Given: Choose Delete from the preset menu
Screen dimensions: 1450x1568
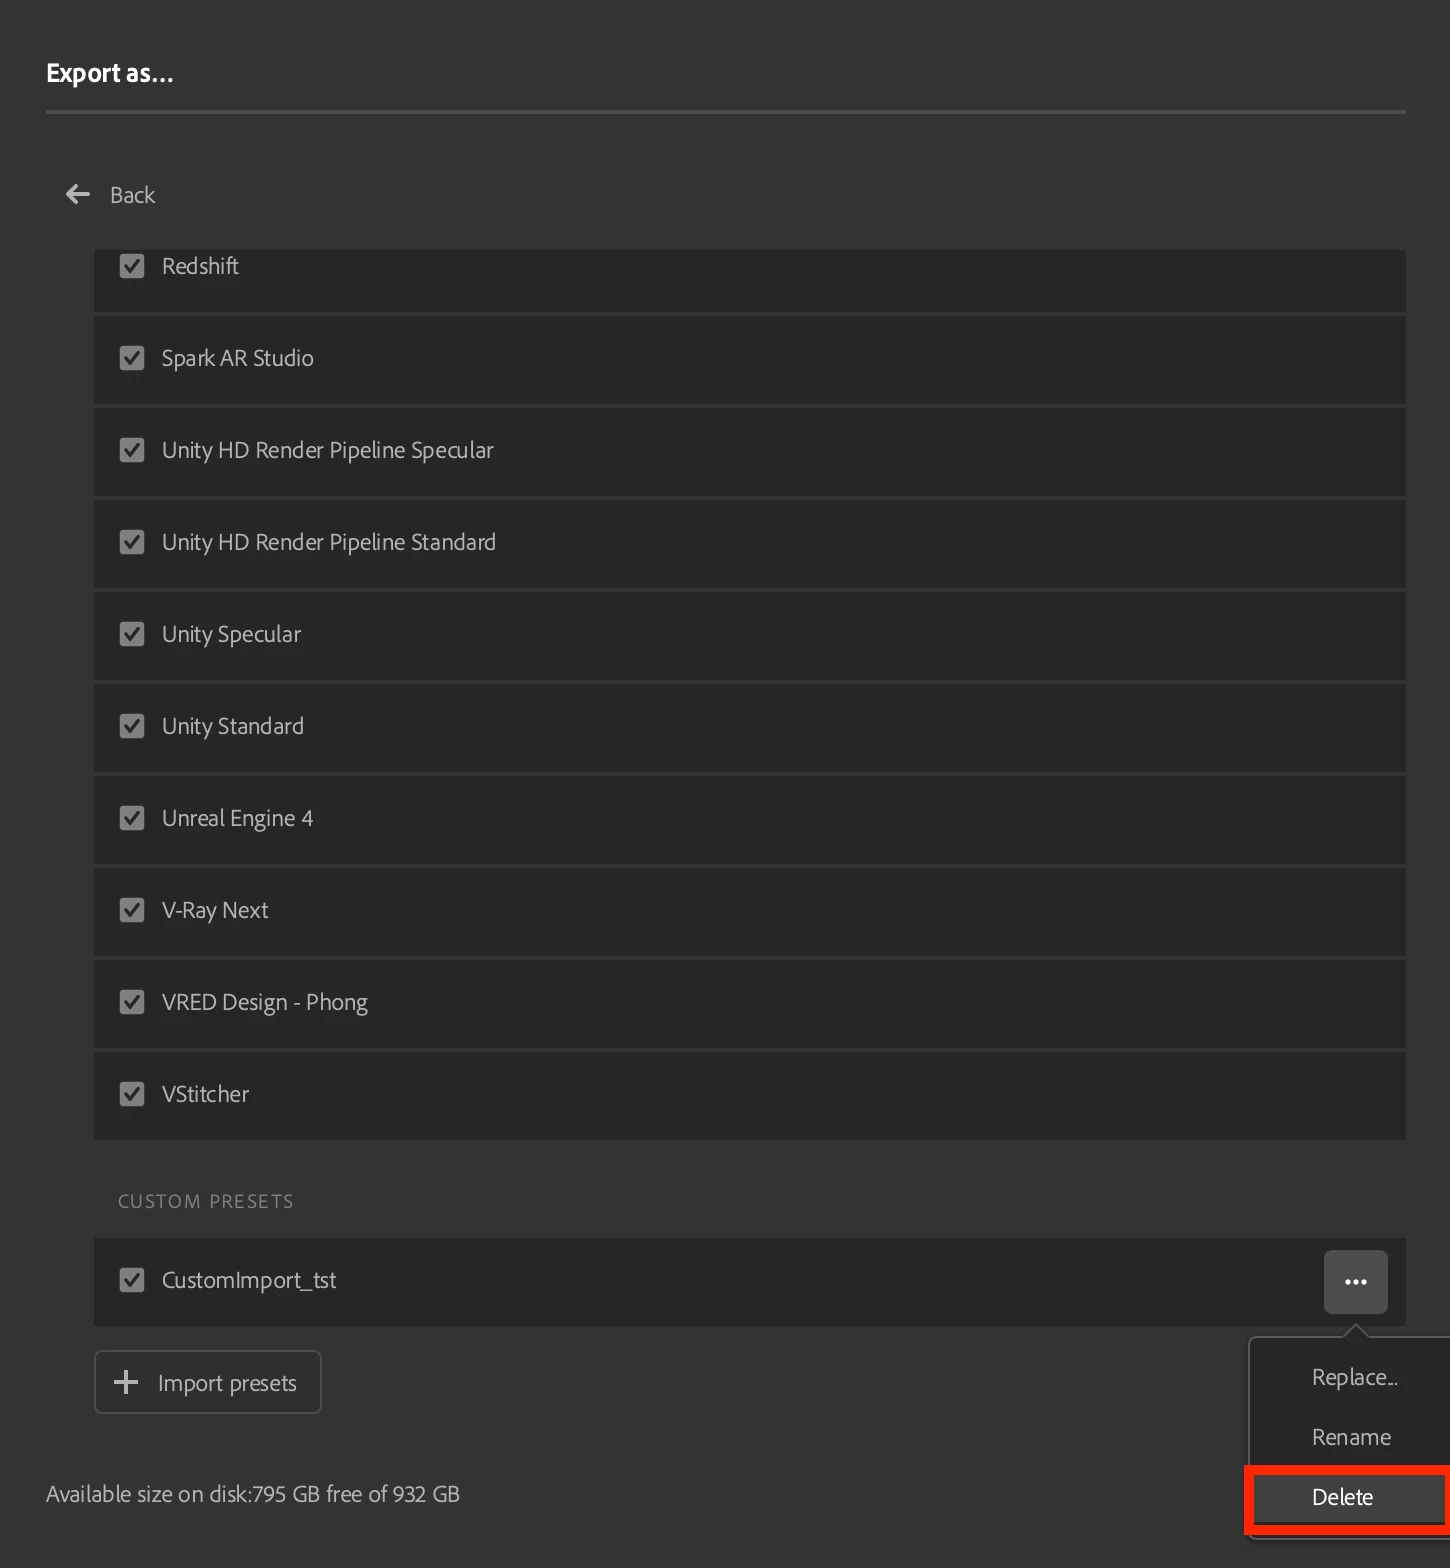Looking at the screenshot, I should [1342, 1497].
